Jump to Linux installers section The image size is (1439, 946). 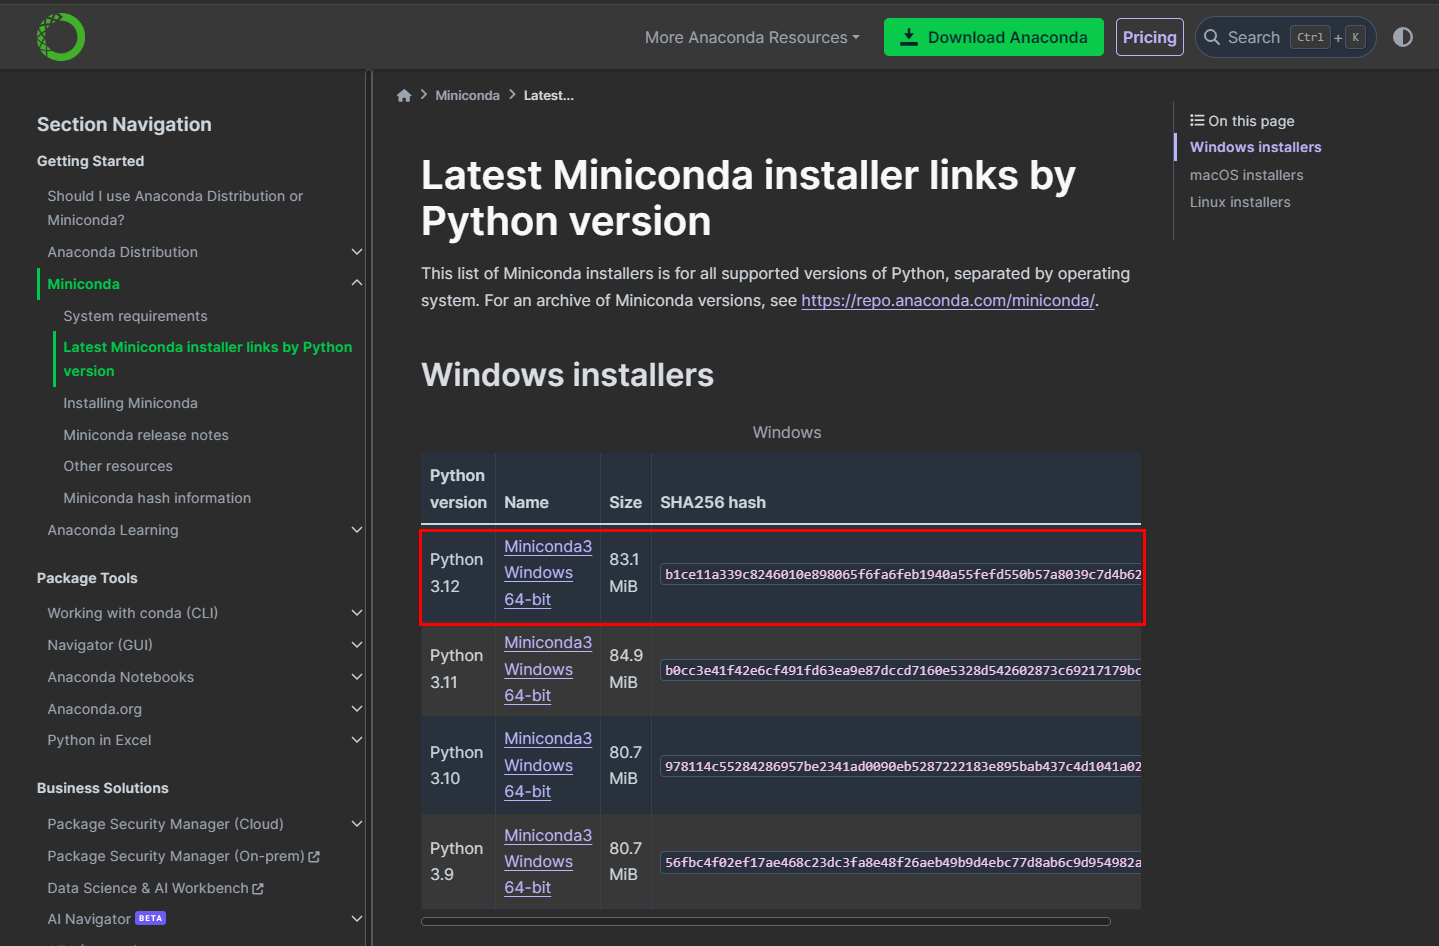[x=1240, y=202]
